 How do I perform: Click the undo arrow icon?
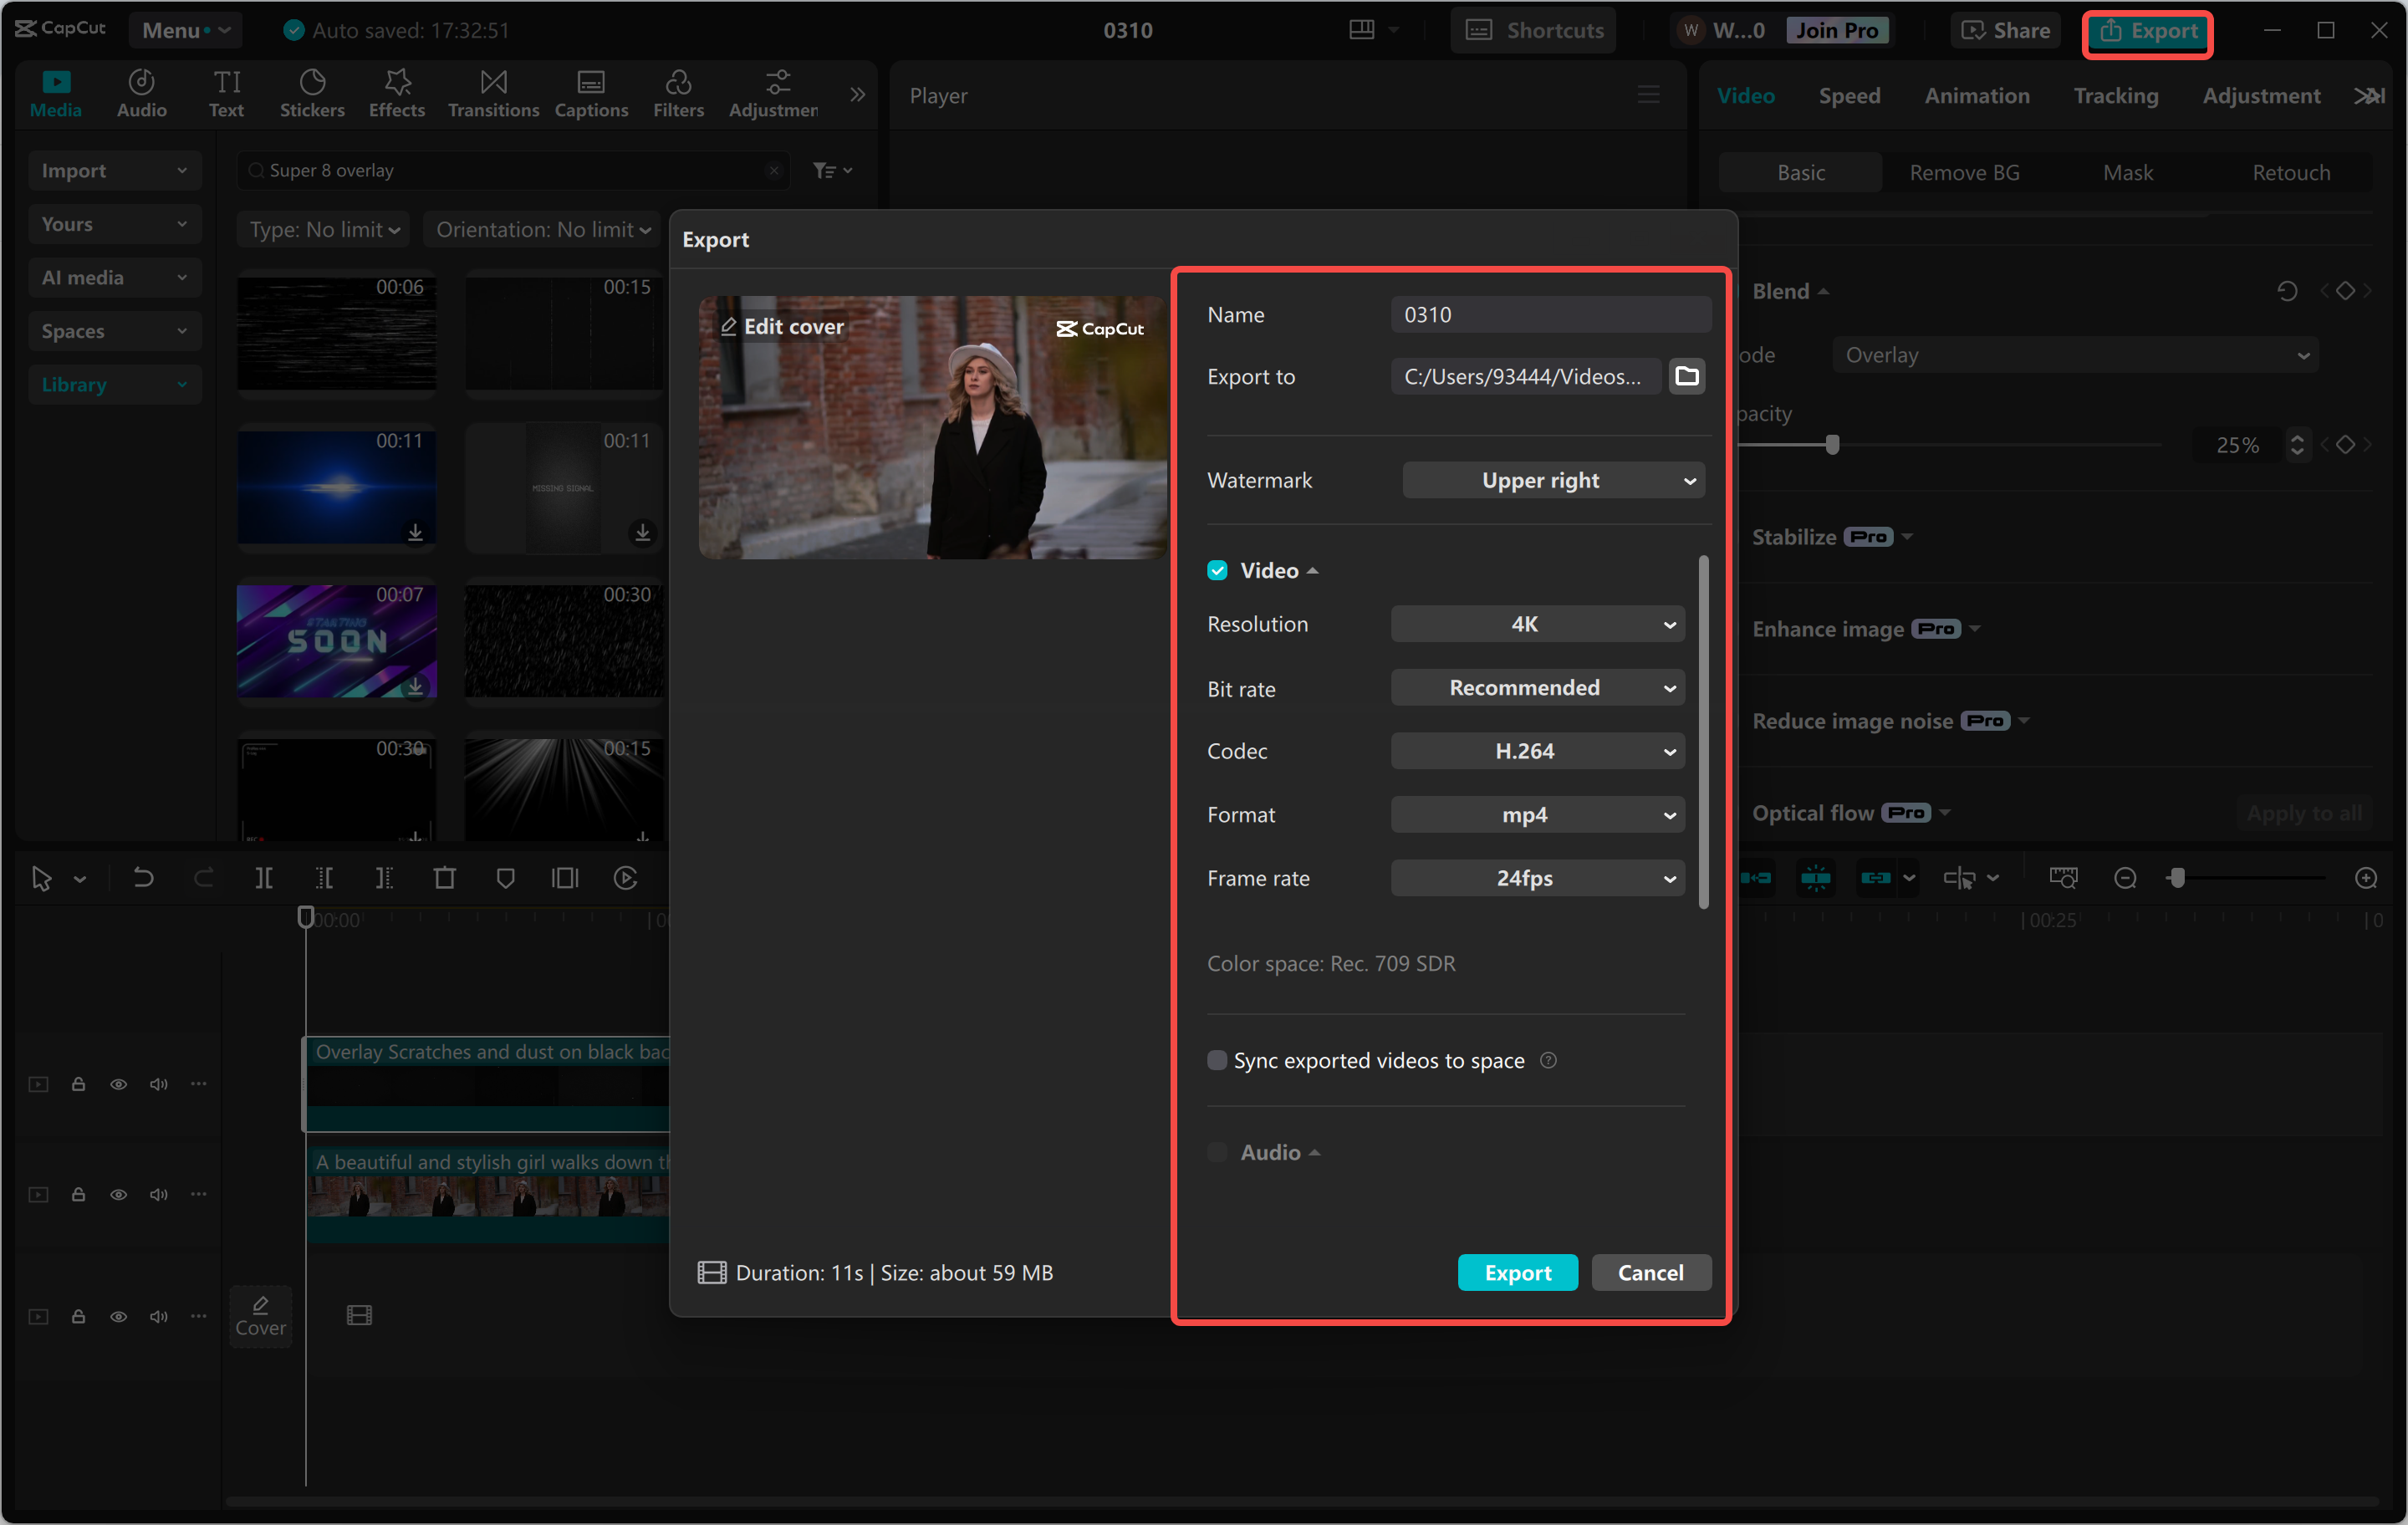(x=143, y=878)
